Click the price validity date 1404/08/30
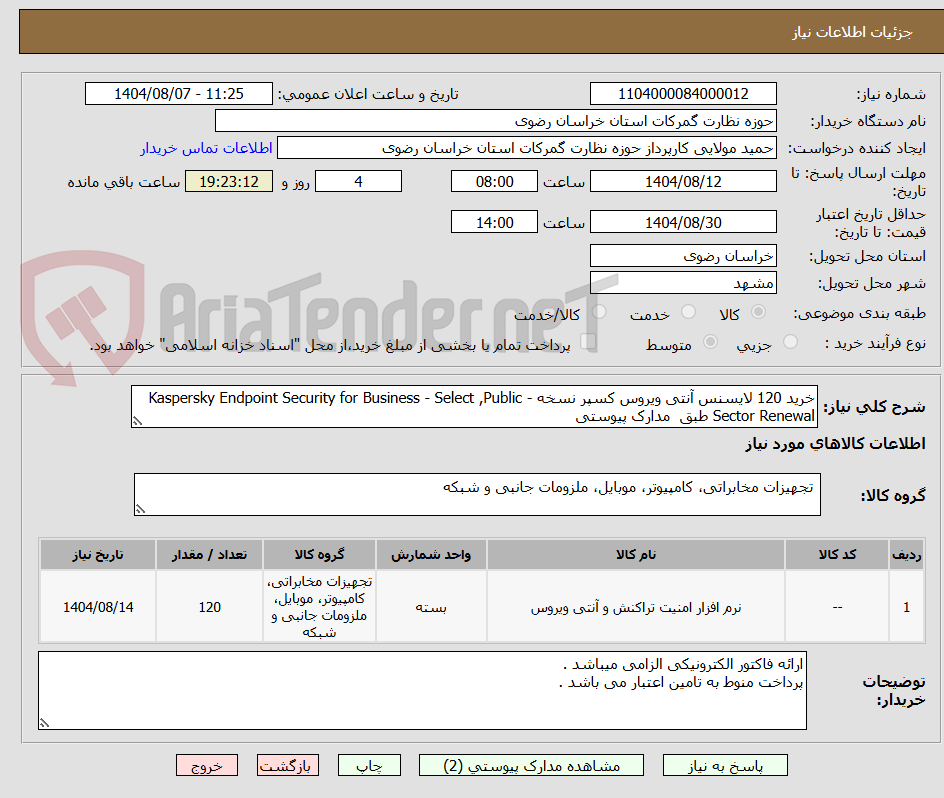 [683, 222]
